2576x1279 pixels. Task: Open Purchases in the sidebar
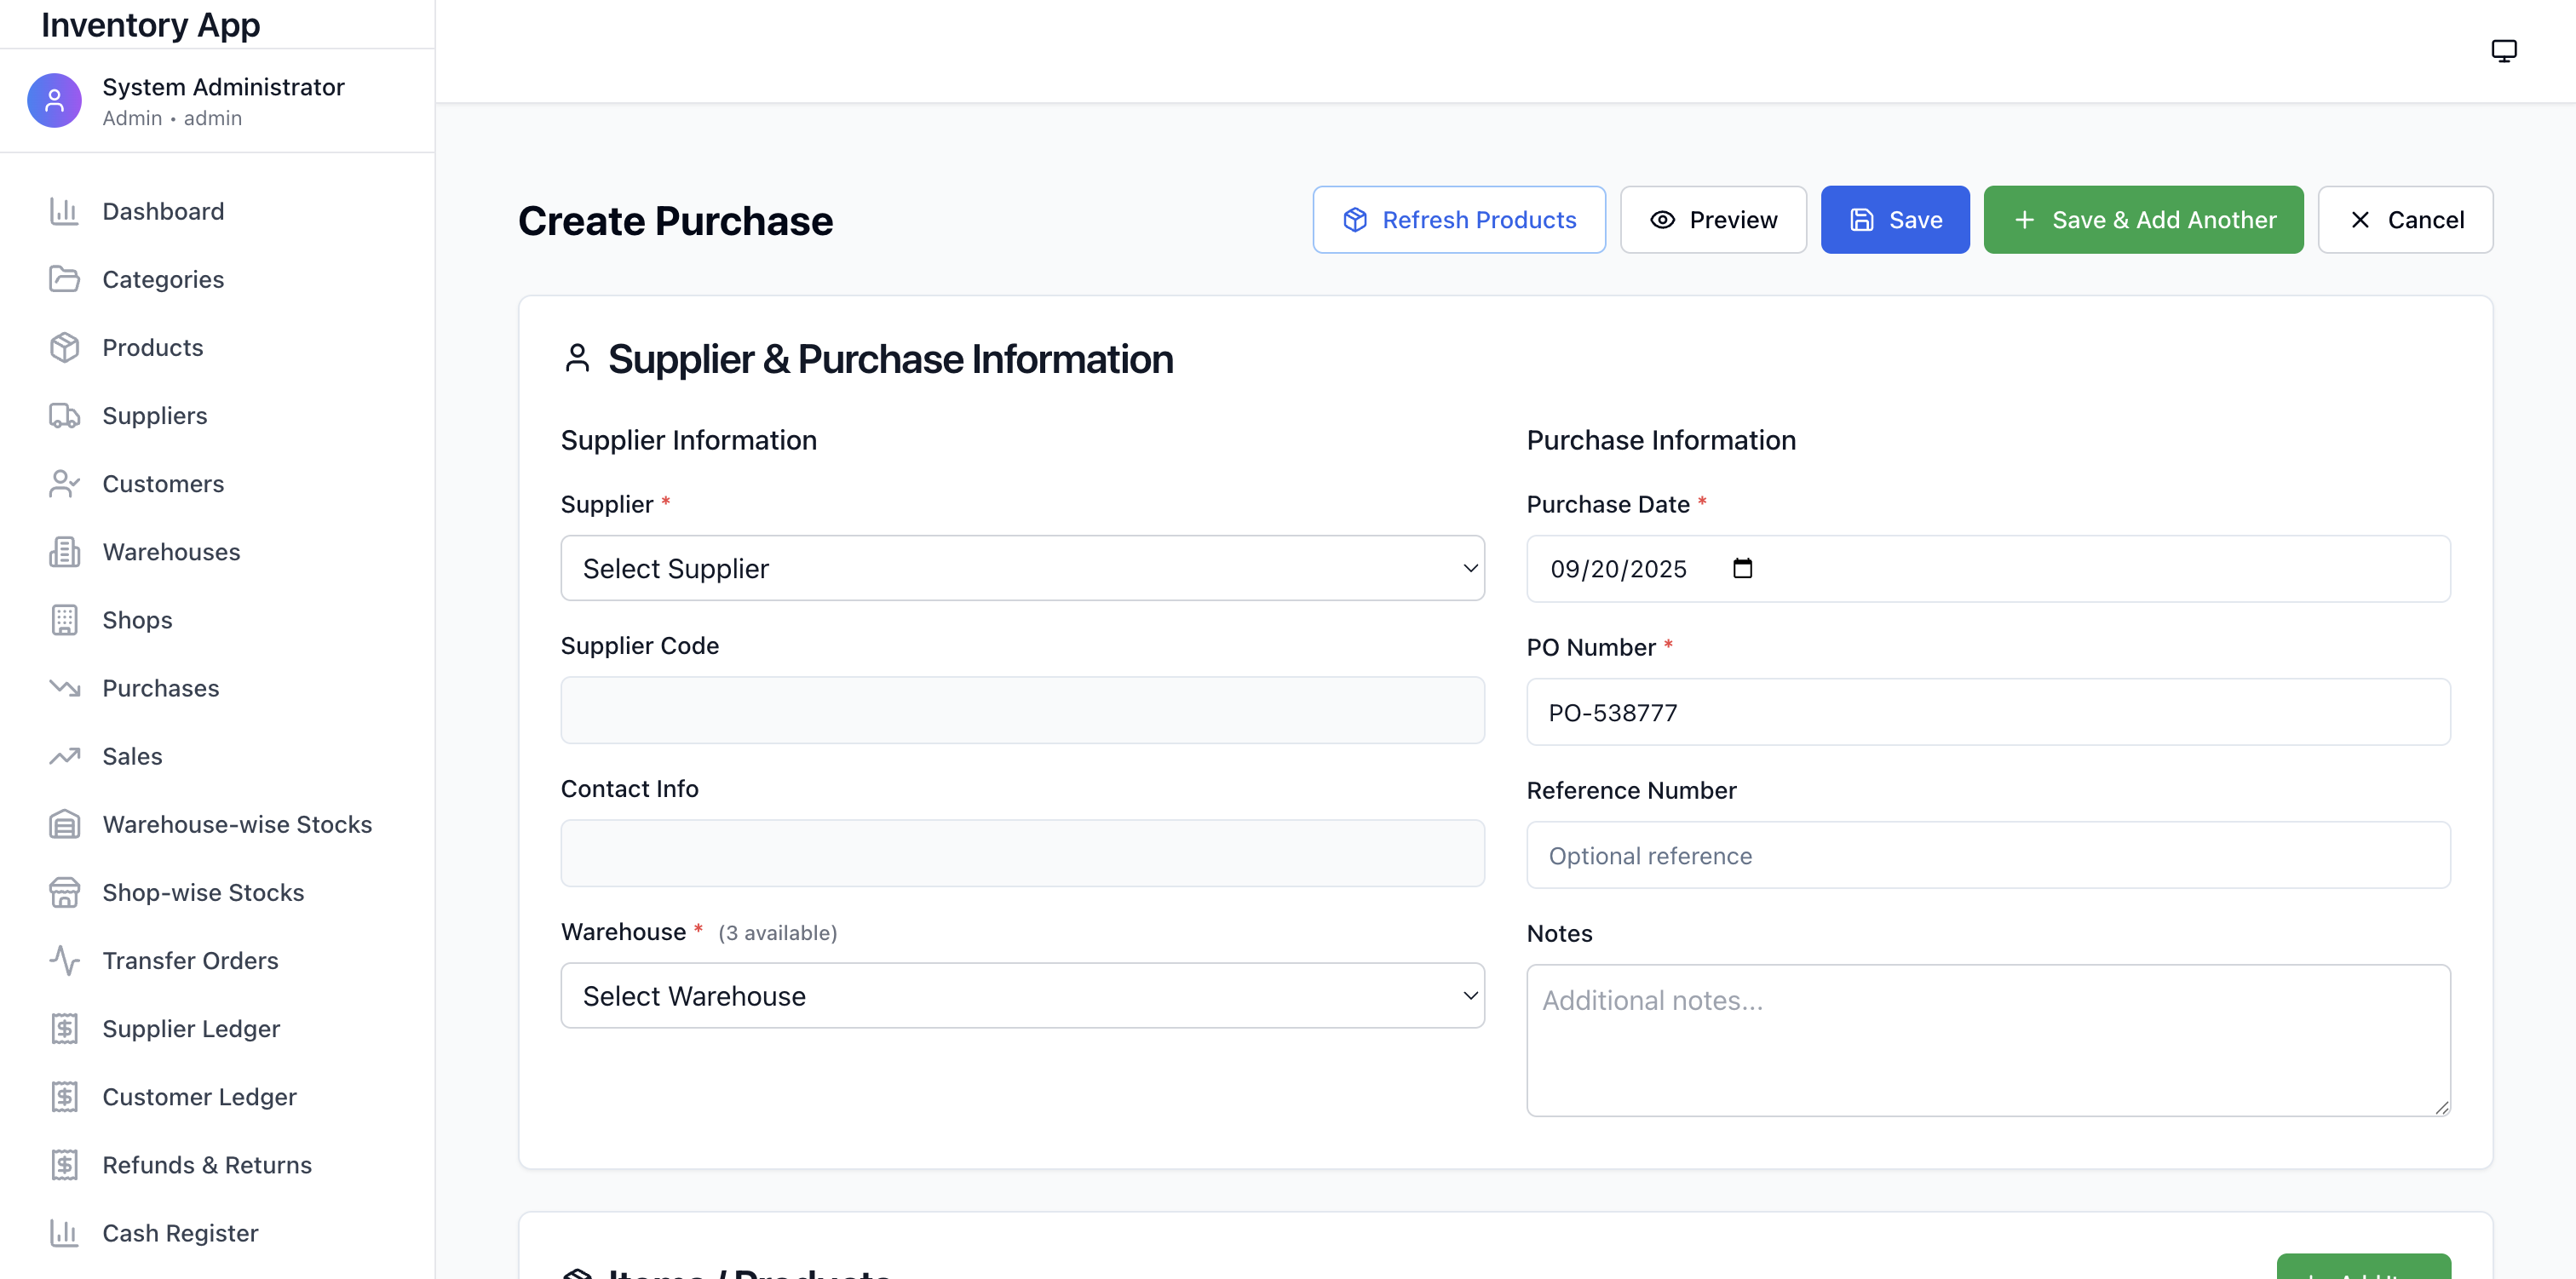coord(160,687)
